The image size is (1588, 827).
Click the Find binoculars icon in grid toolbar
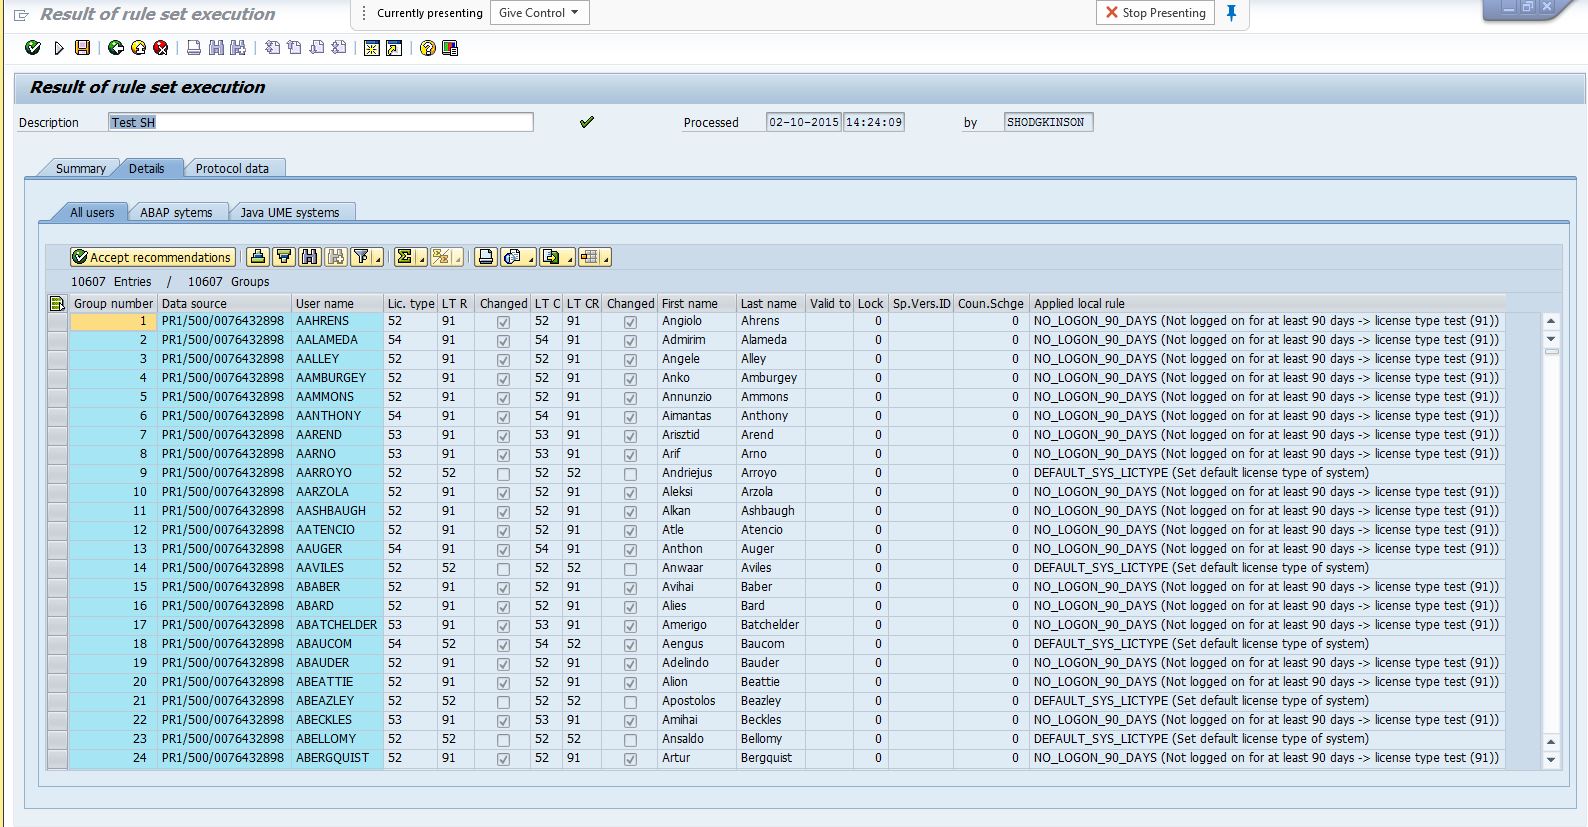click(x=310, y=257)
